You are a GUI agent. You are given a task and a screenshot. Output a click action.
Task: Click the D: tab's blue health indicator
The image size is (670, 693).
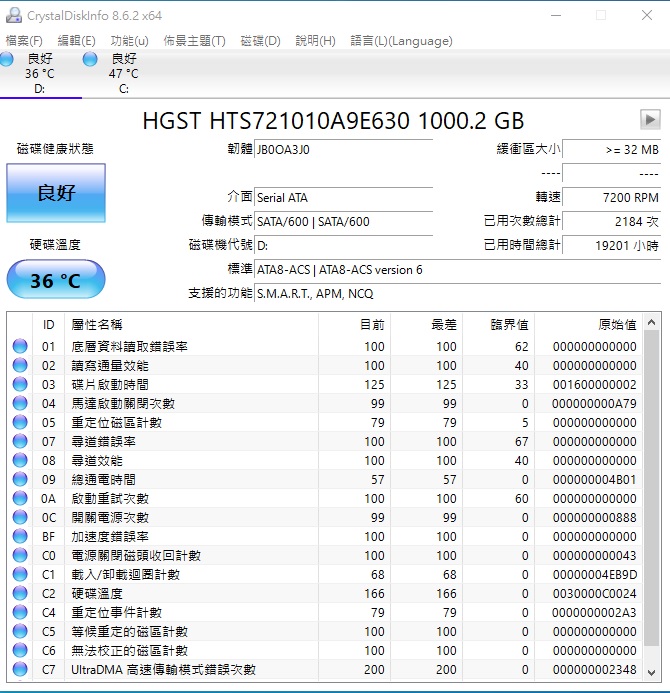tap(6, 59)
